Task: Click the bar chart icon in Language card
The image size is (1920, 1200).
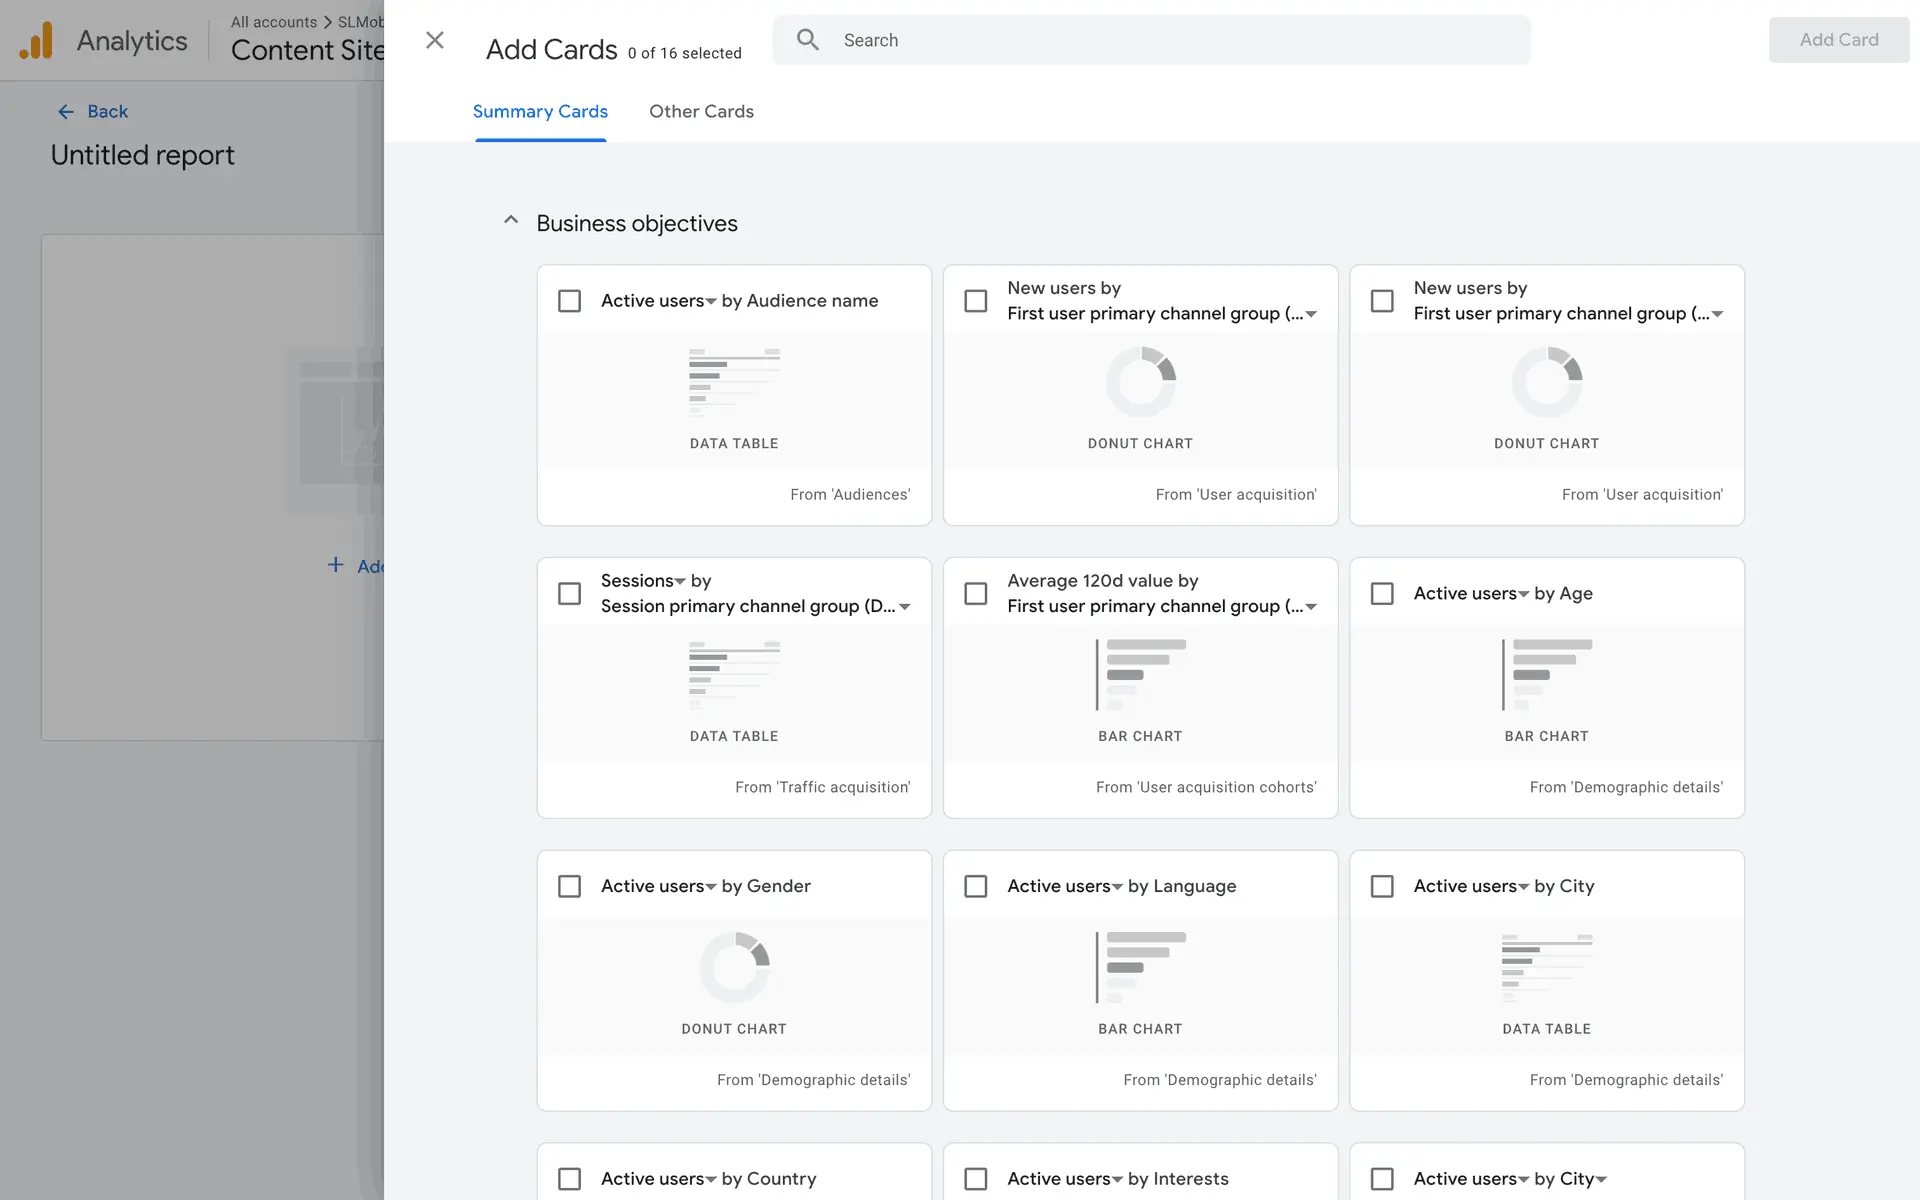Action: coord(1140,967)
